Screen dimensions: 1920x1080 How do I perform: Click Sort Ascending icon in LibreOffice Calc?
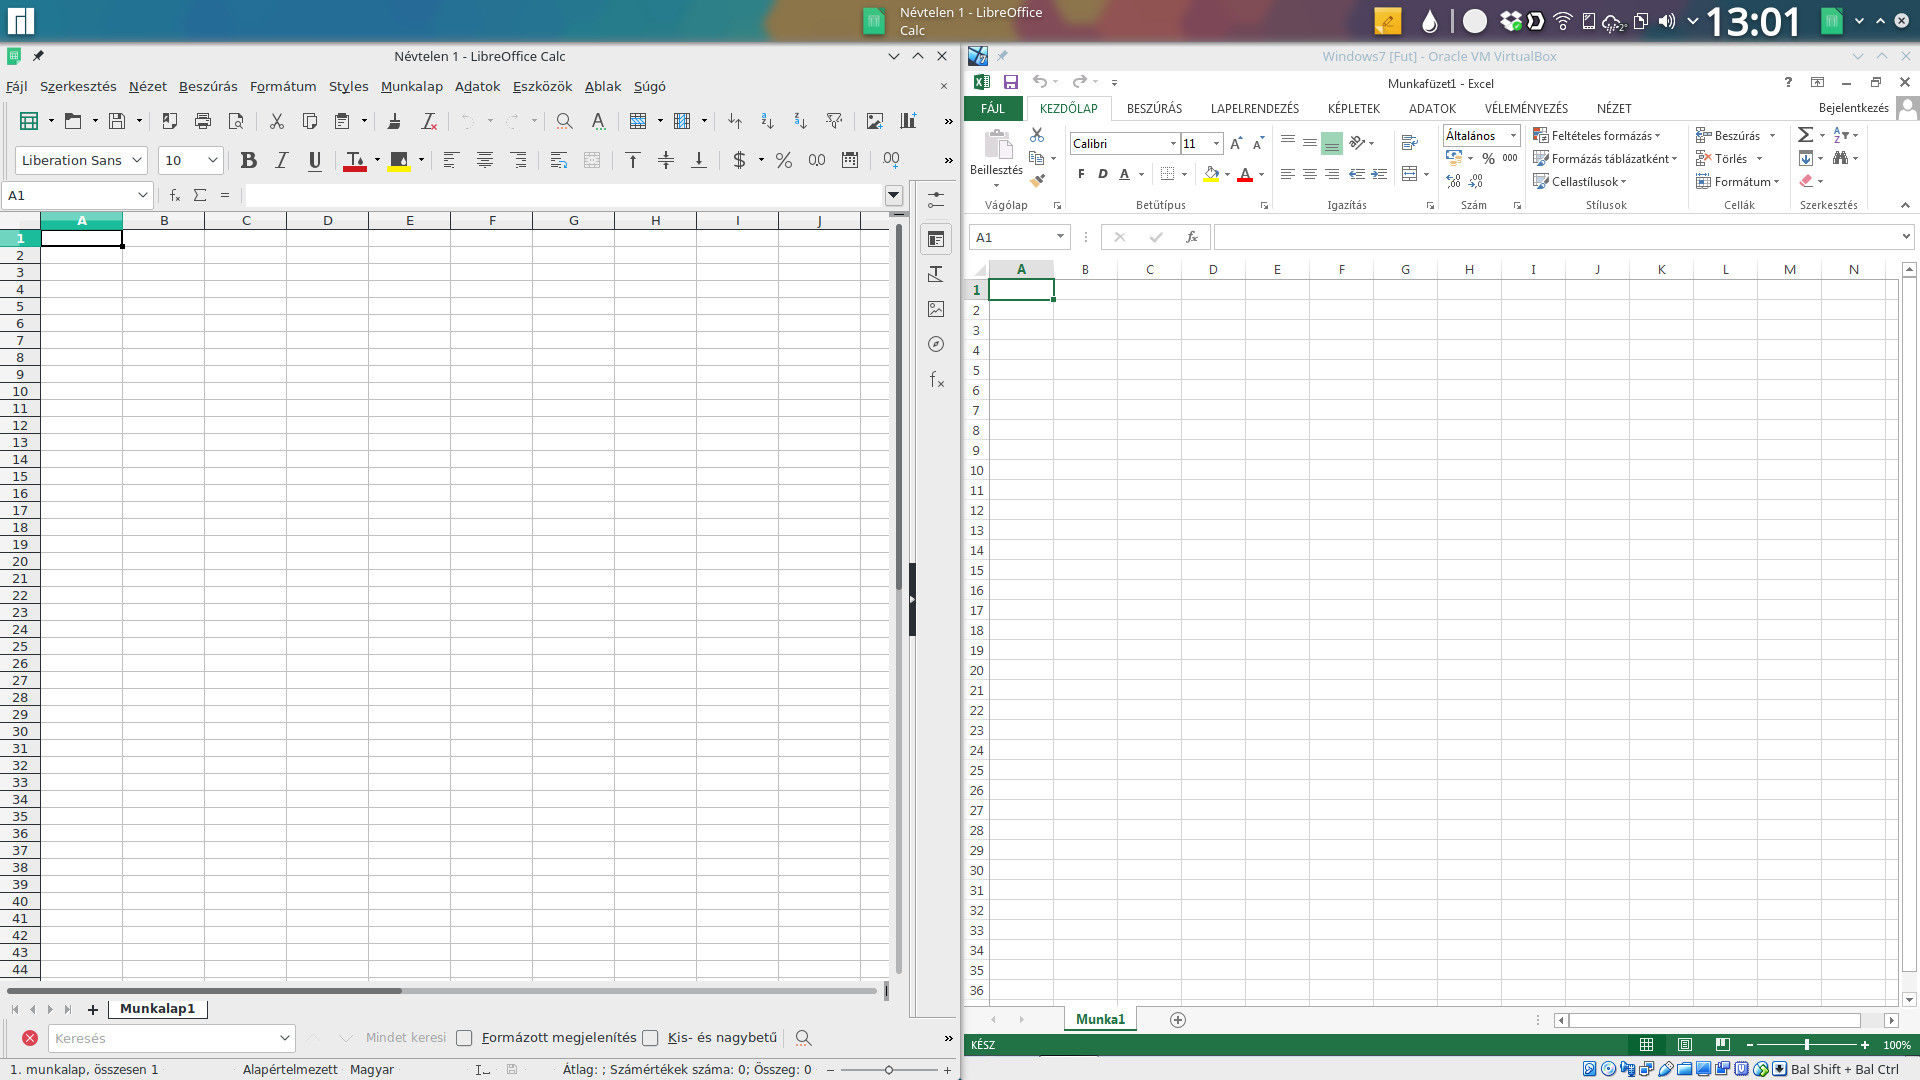click(x=767, y=121)
